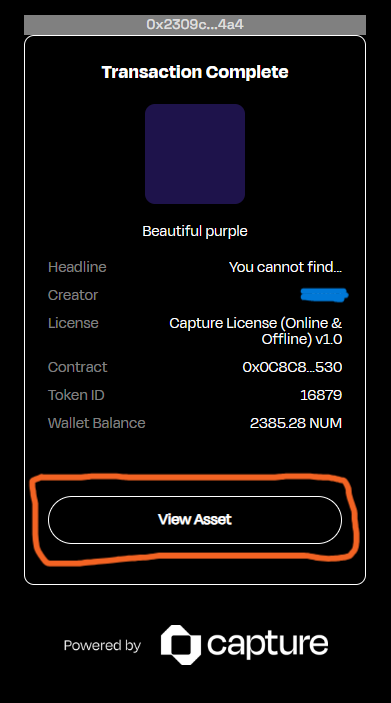Viewport: 391px width, 703px height.
Task: Click the capture wordmark text
Action: (x=267, y=644)
